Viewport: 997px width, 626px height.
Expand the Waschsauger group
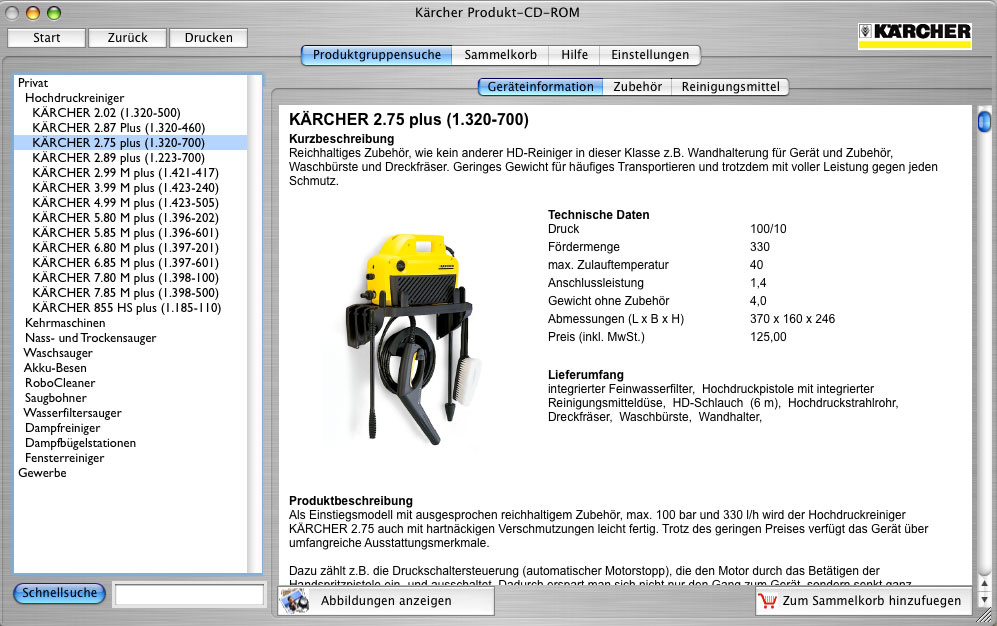58,353
